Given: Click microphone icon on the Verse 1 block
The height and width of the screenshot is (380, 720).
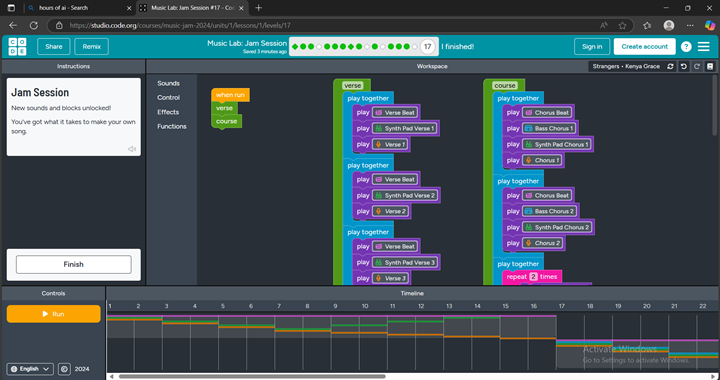Looking at the screenshot, I should pyautogui.click(x=379, y=145).
